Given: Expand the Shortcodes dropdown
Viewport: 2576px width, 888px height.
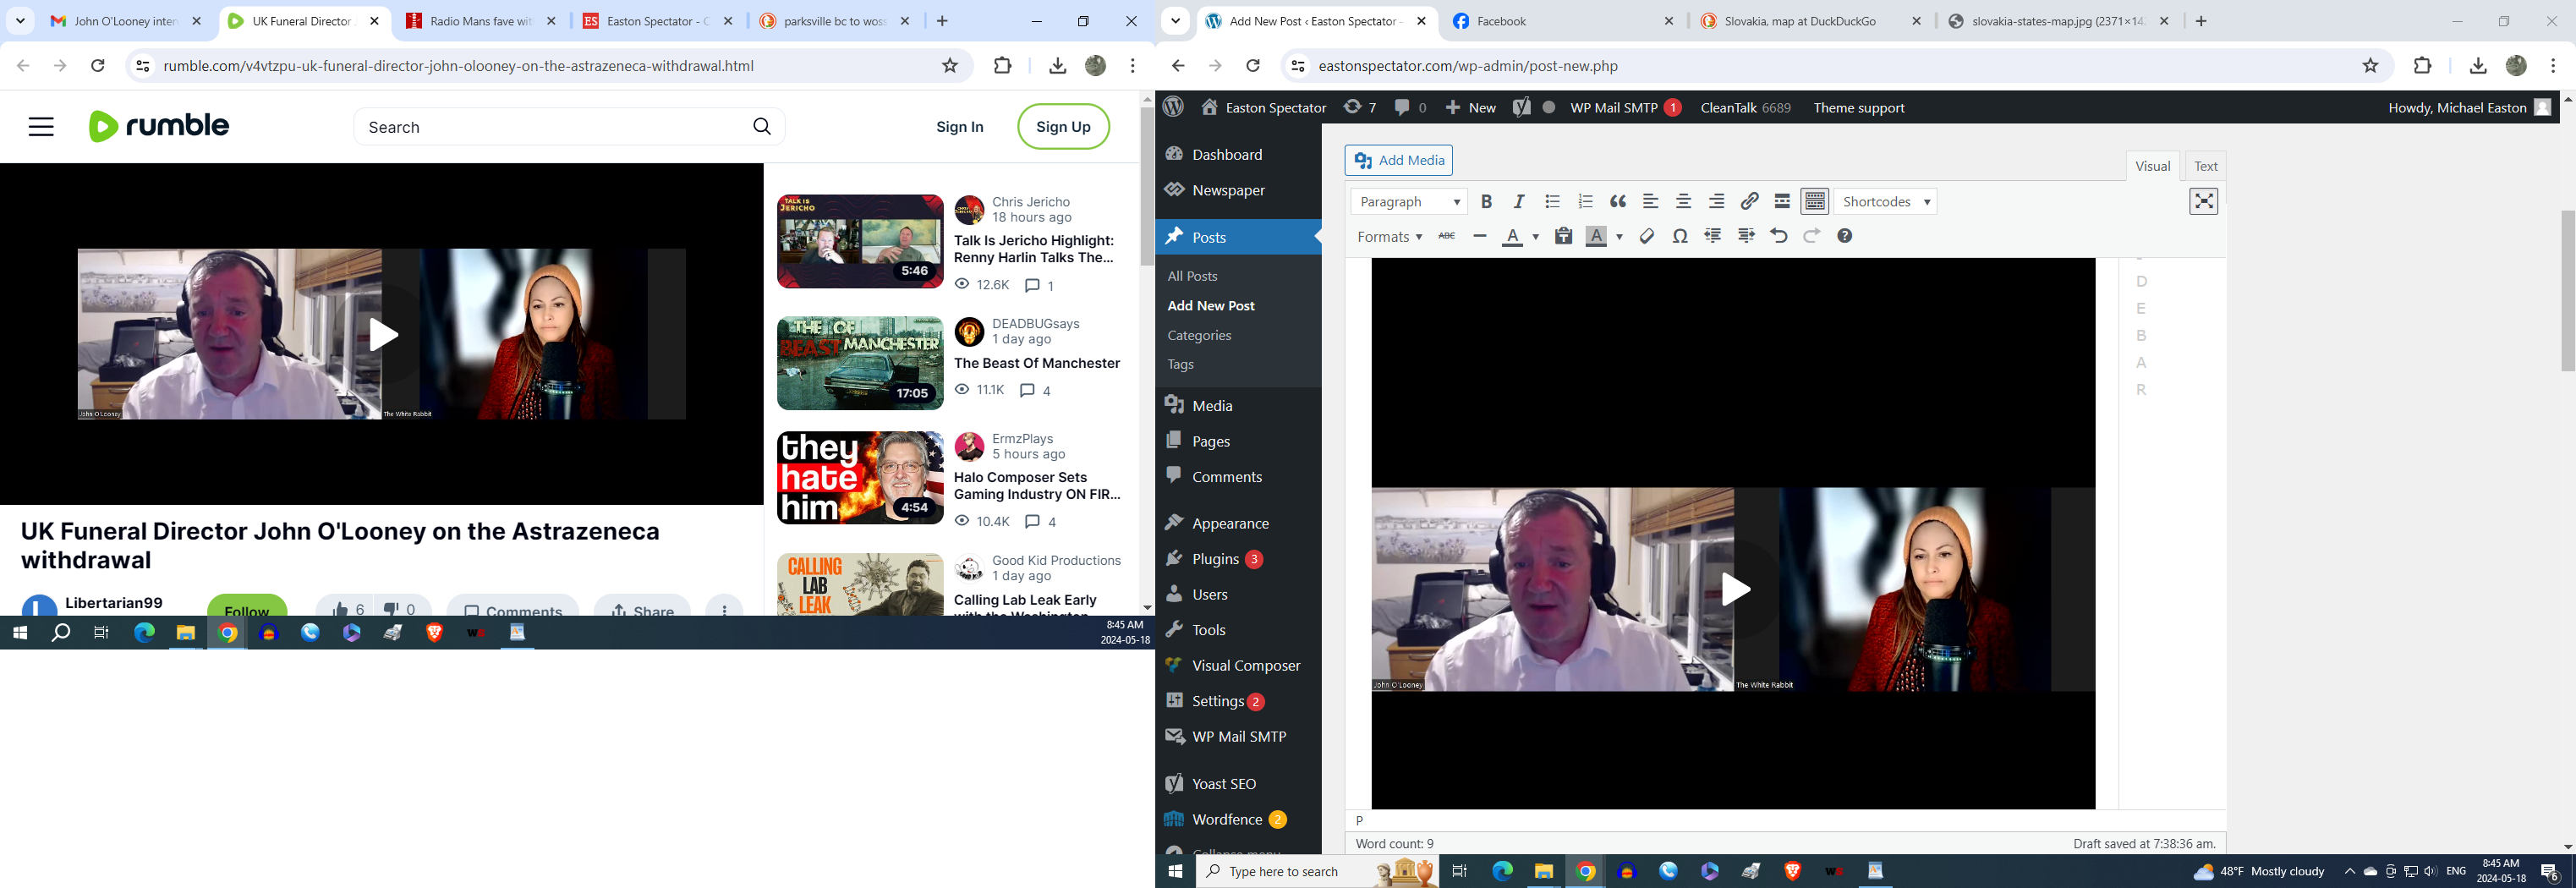Looking at the screenshot, I should (1885, 202).
